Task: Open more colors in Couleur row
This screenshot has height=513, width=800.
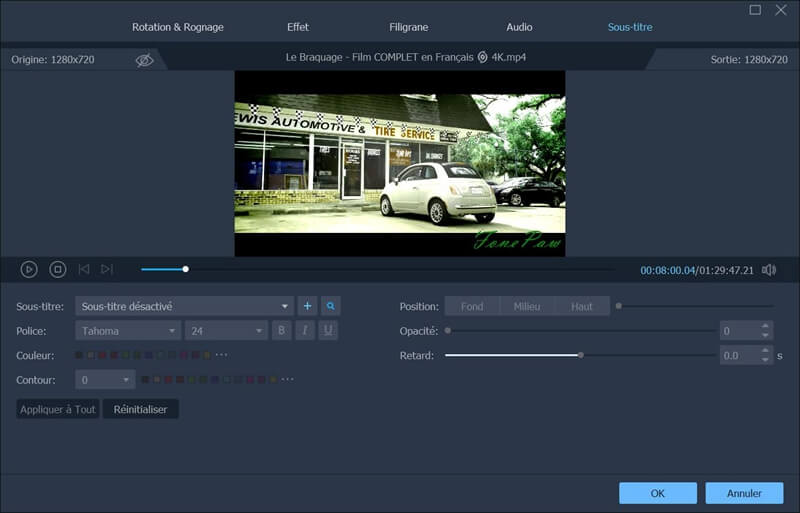Action: click(221, 355)
